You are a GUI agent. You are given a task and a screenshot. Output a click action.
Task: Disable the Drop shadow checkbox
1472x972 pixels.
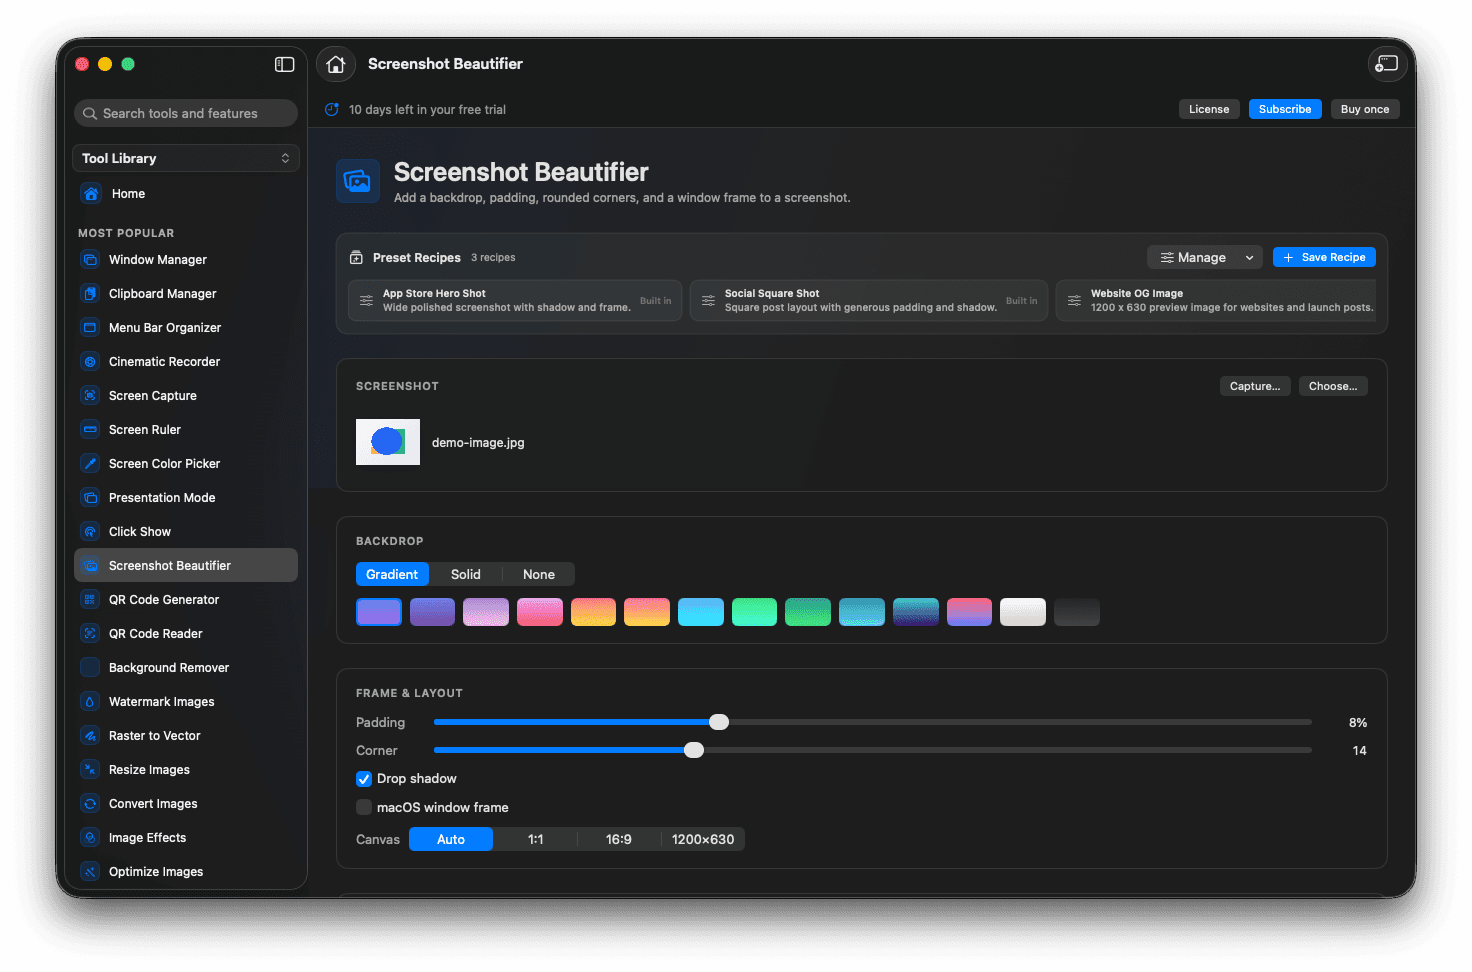pyautogui.click(x=364, y=779)
